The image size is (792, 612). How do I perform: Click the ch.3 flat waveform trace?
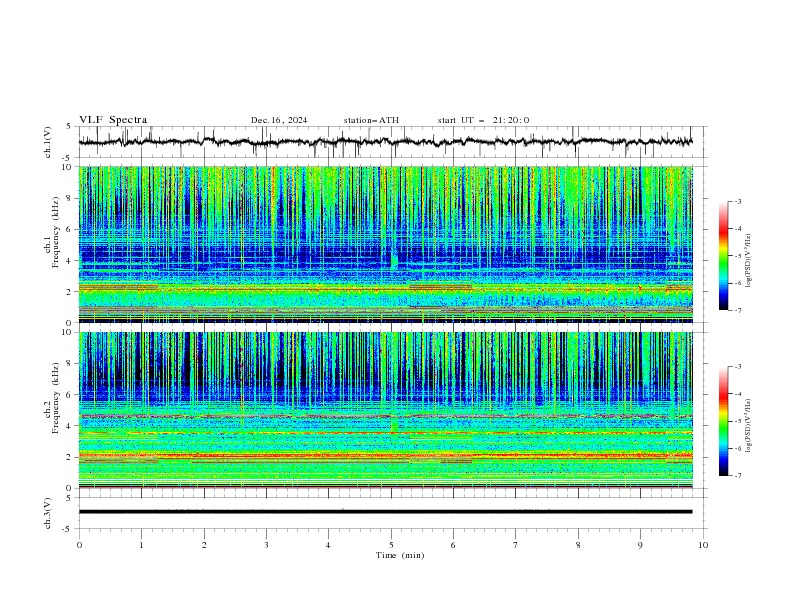tap(386, 512)
